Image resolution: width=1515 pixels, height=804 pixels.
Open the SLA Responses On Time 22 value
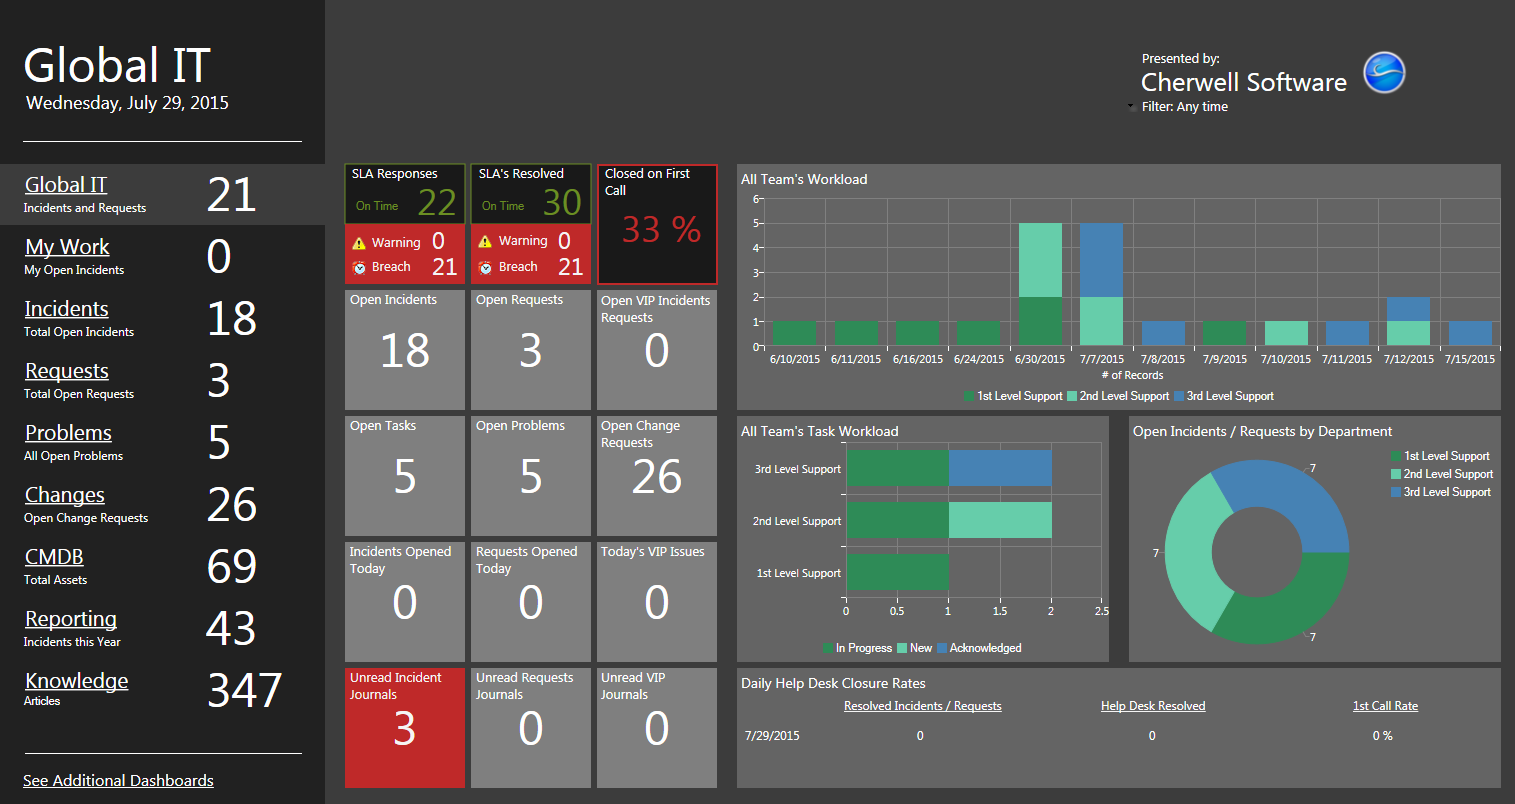437,203
